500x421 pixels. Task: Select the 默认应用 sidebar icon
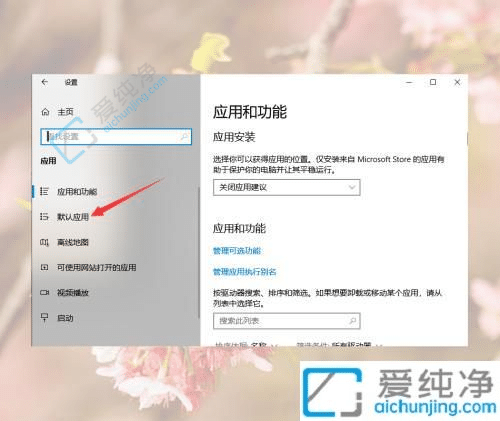pyautogui.click(x=44, y=217)
